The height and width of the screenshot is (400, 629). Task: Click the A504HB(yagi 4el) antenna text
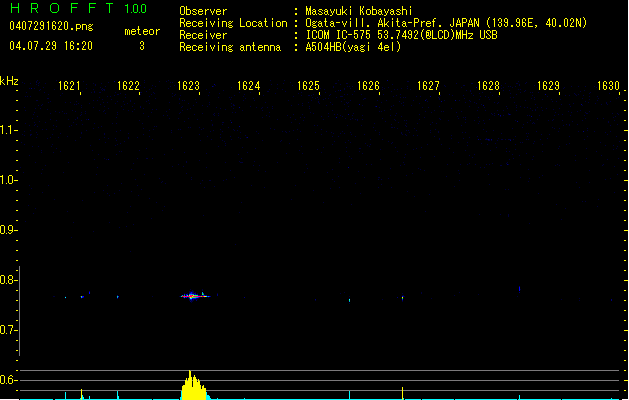(x=353, y=47)
